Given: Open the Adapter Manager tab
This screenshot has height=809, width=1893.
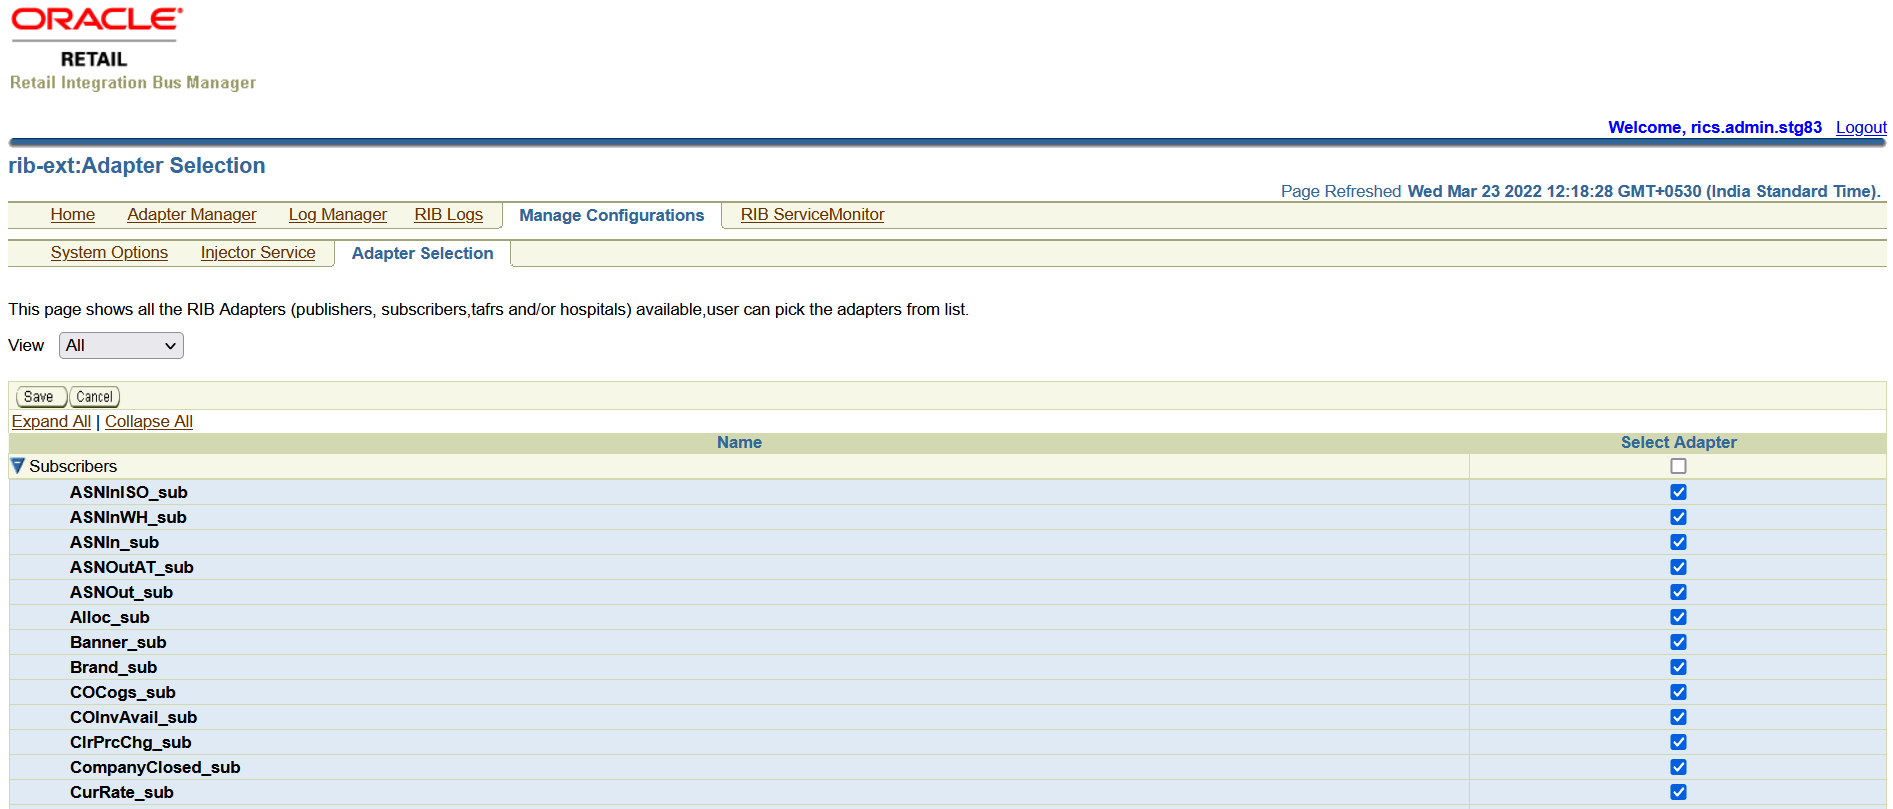Looking at the screenshot, I should 192,215.
